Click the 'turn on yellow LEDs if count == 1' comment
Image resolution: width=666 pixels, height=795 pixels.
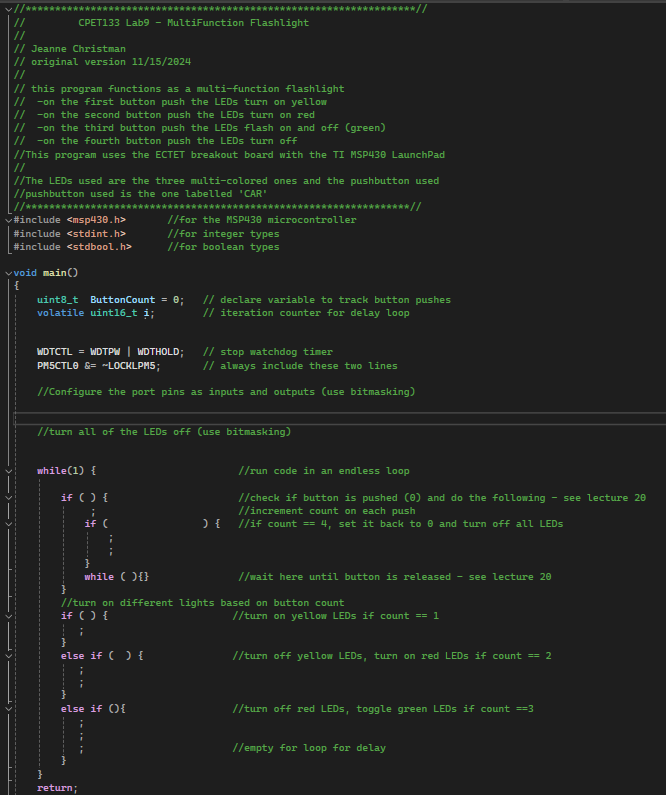[x=336, y=616]
